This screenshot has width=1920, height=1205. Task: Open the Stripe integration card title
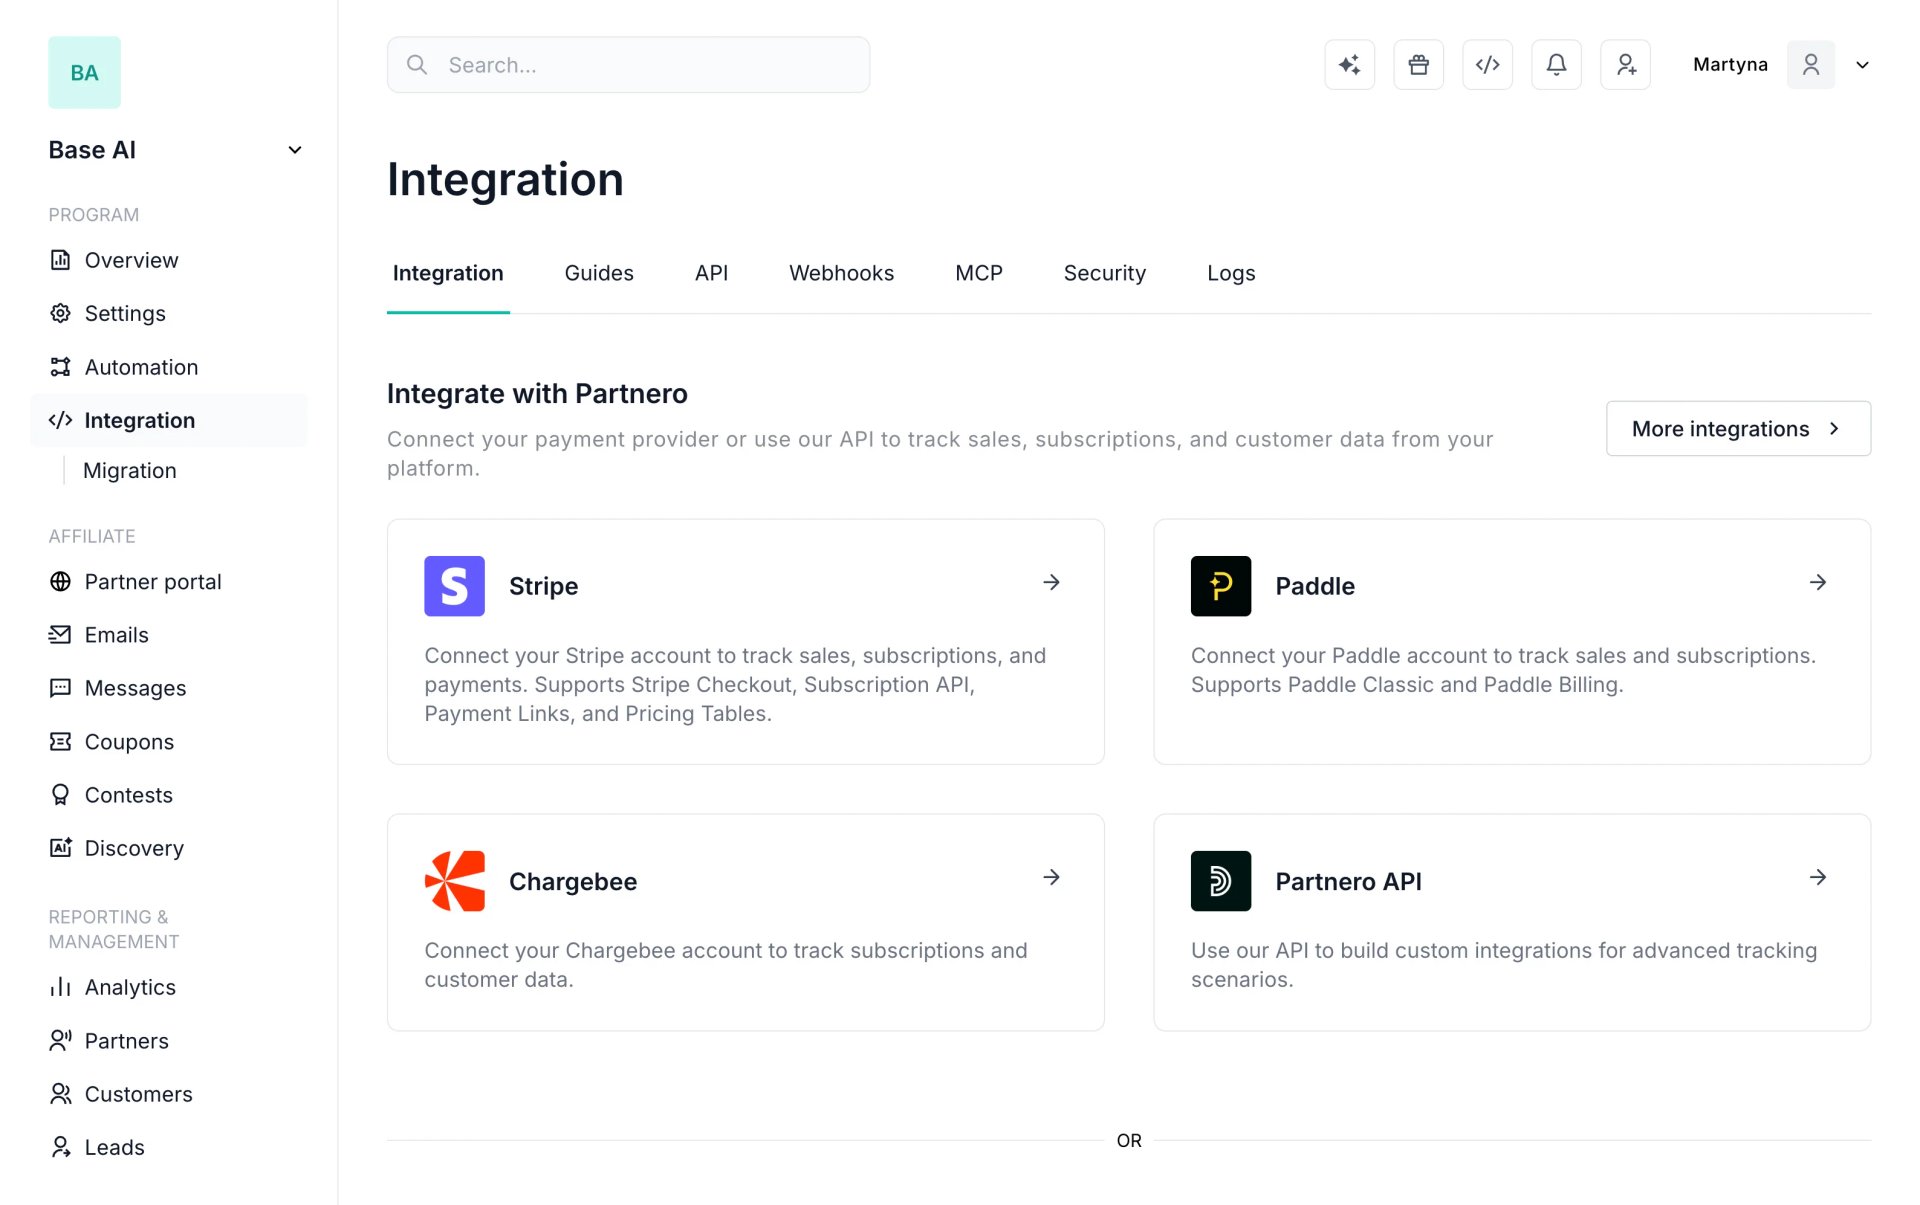point(543,586)
